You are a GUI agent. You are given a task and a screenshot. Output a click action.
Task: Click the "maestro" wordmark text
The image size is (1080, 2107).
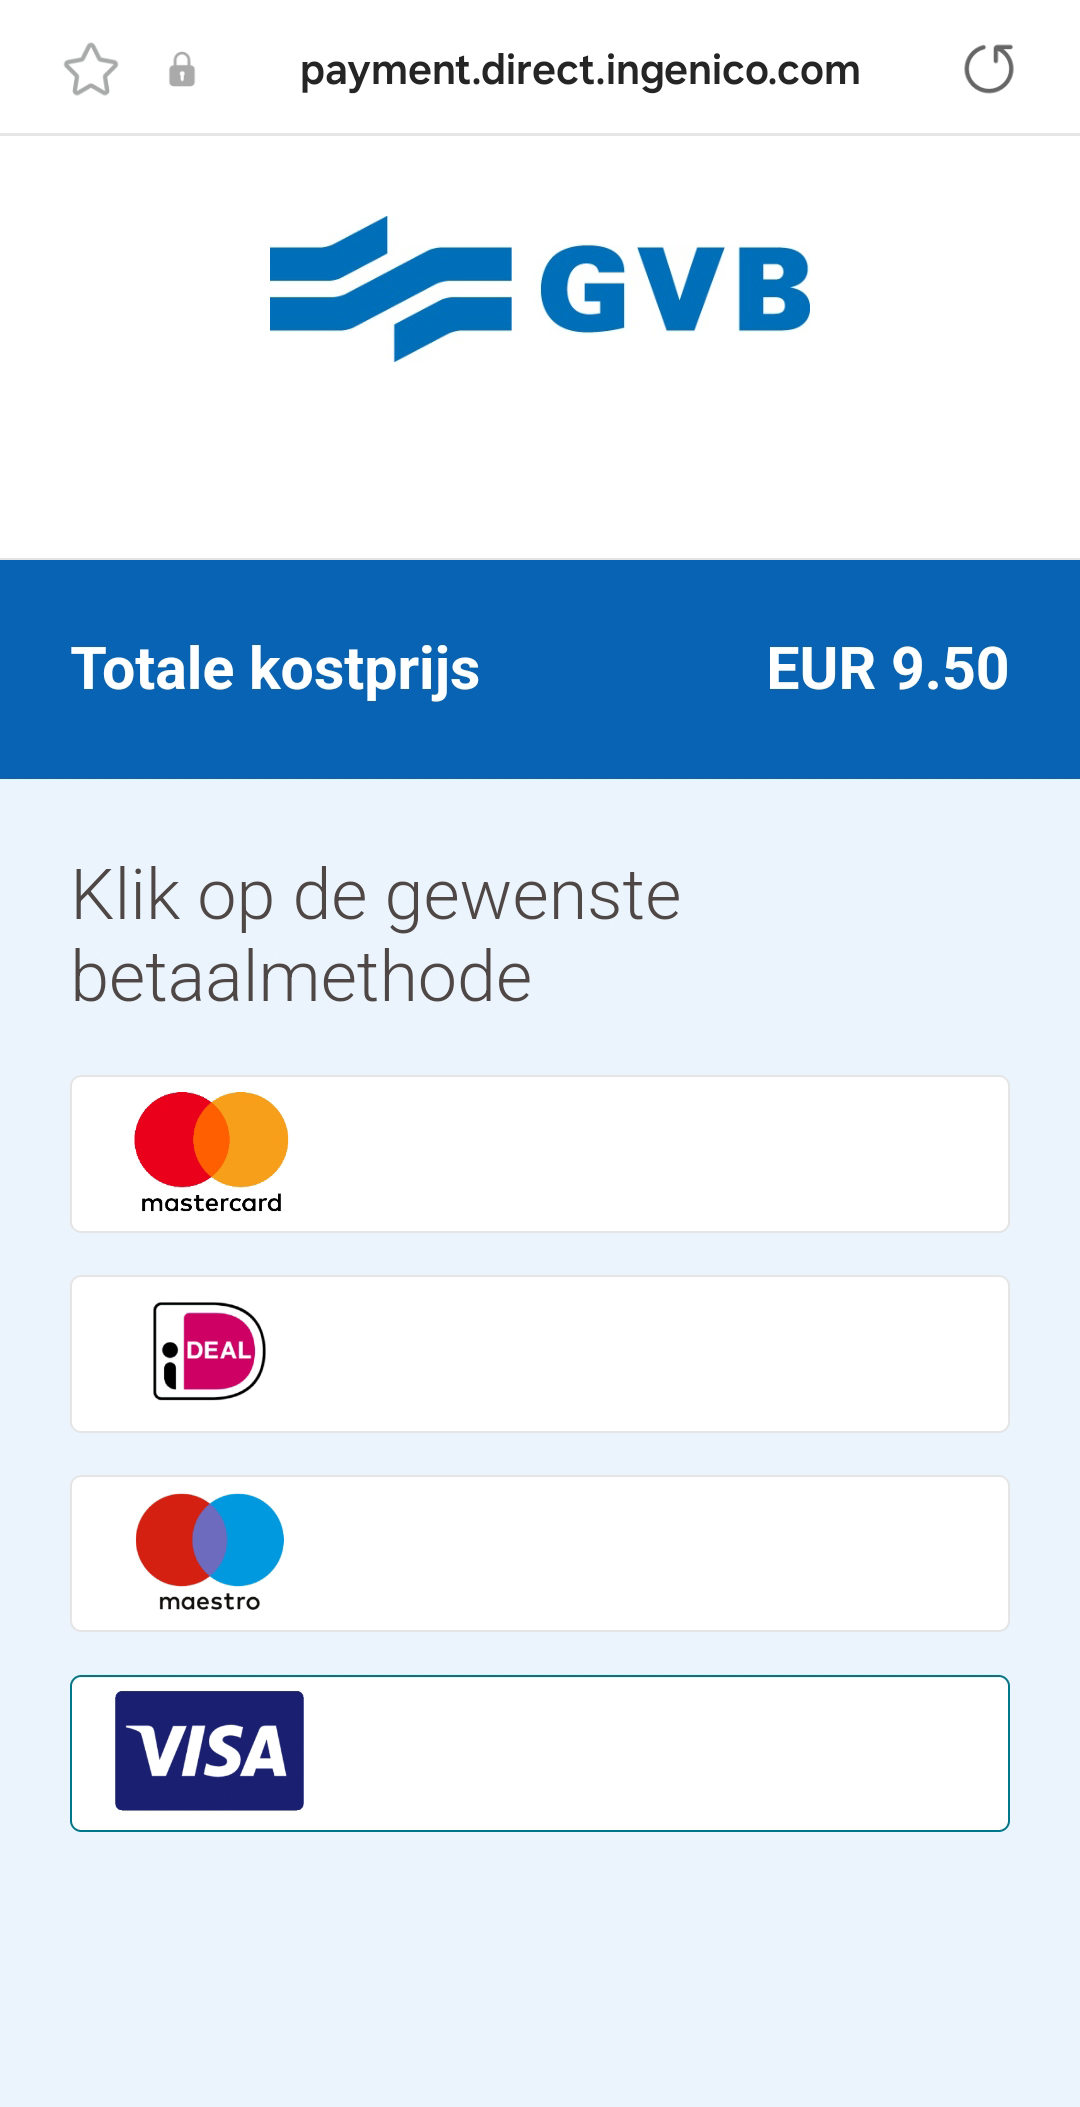tap(210, 1602)
